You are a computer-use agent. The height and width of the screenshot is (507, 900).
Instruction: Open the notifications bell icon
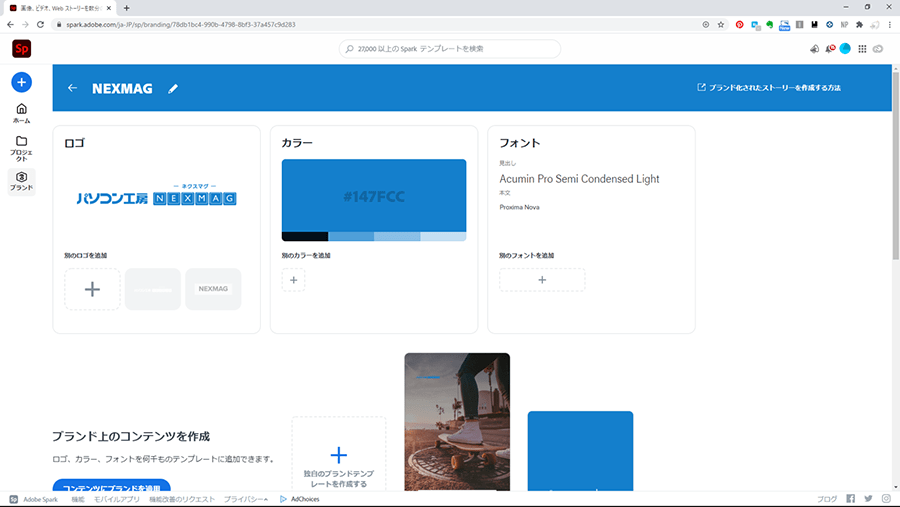(x=830, y=49)
